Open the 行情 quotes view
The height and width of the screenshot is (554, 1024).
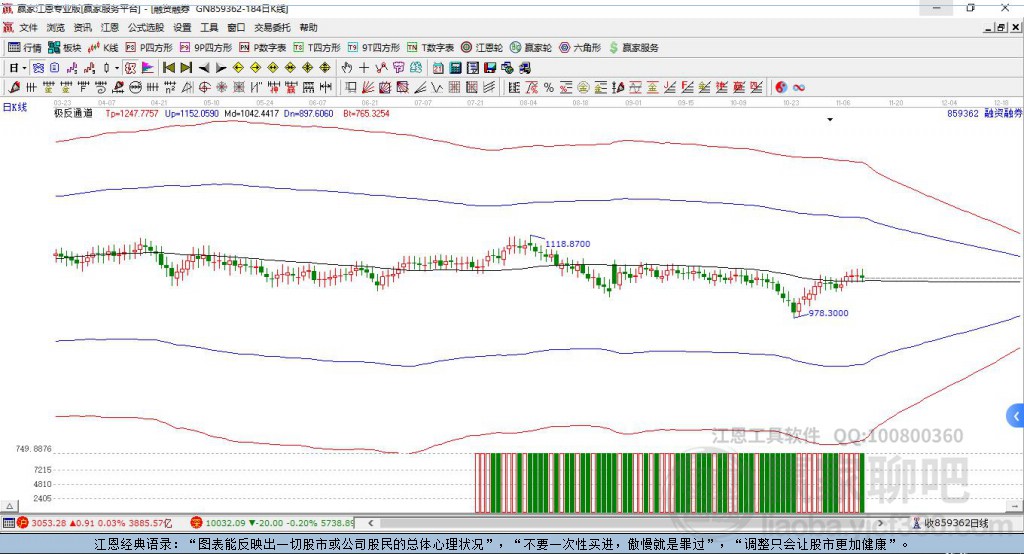24,48
